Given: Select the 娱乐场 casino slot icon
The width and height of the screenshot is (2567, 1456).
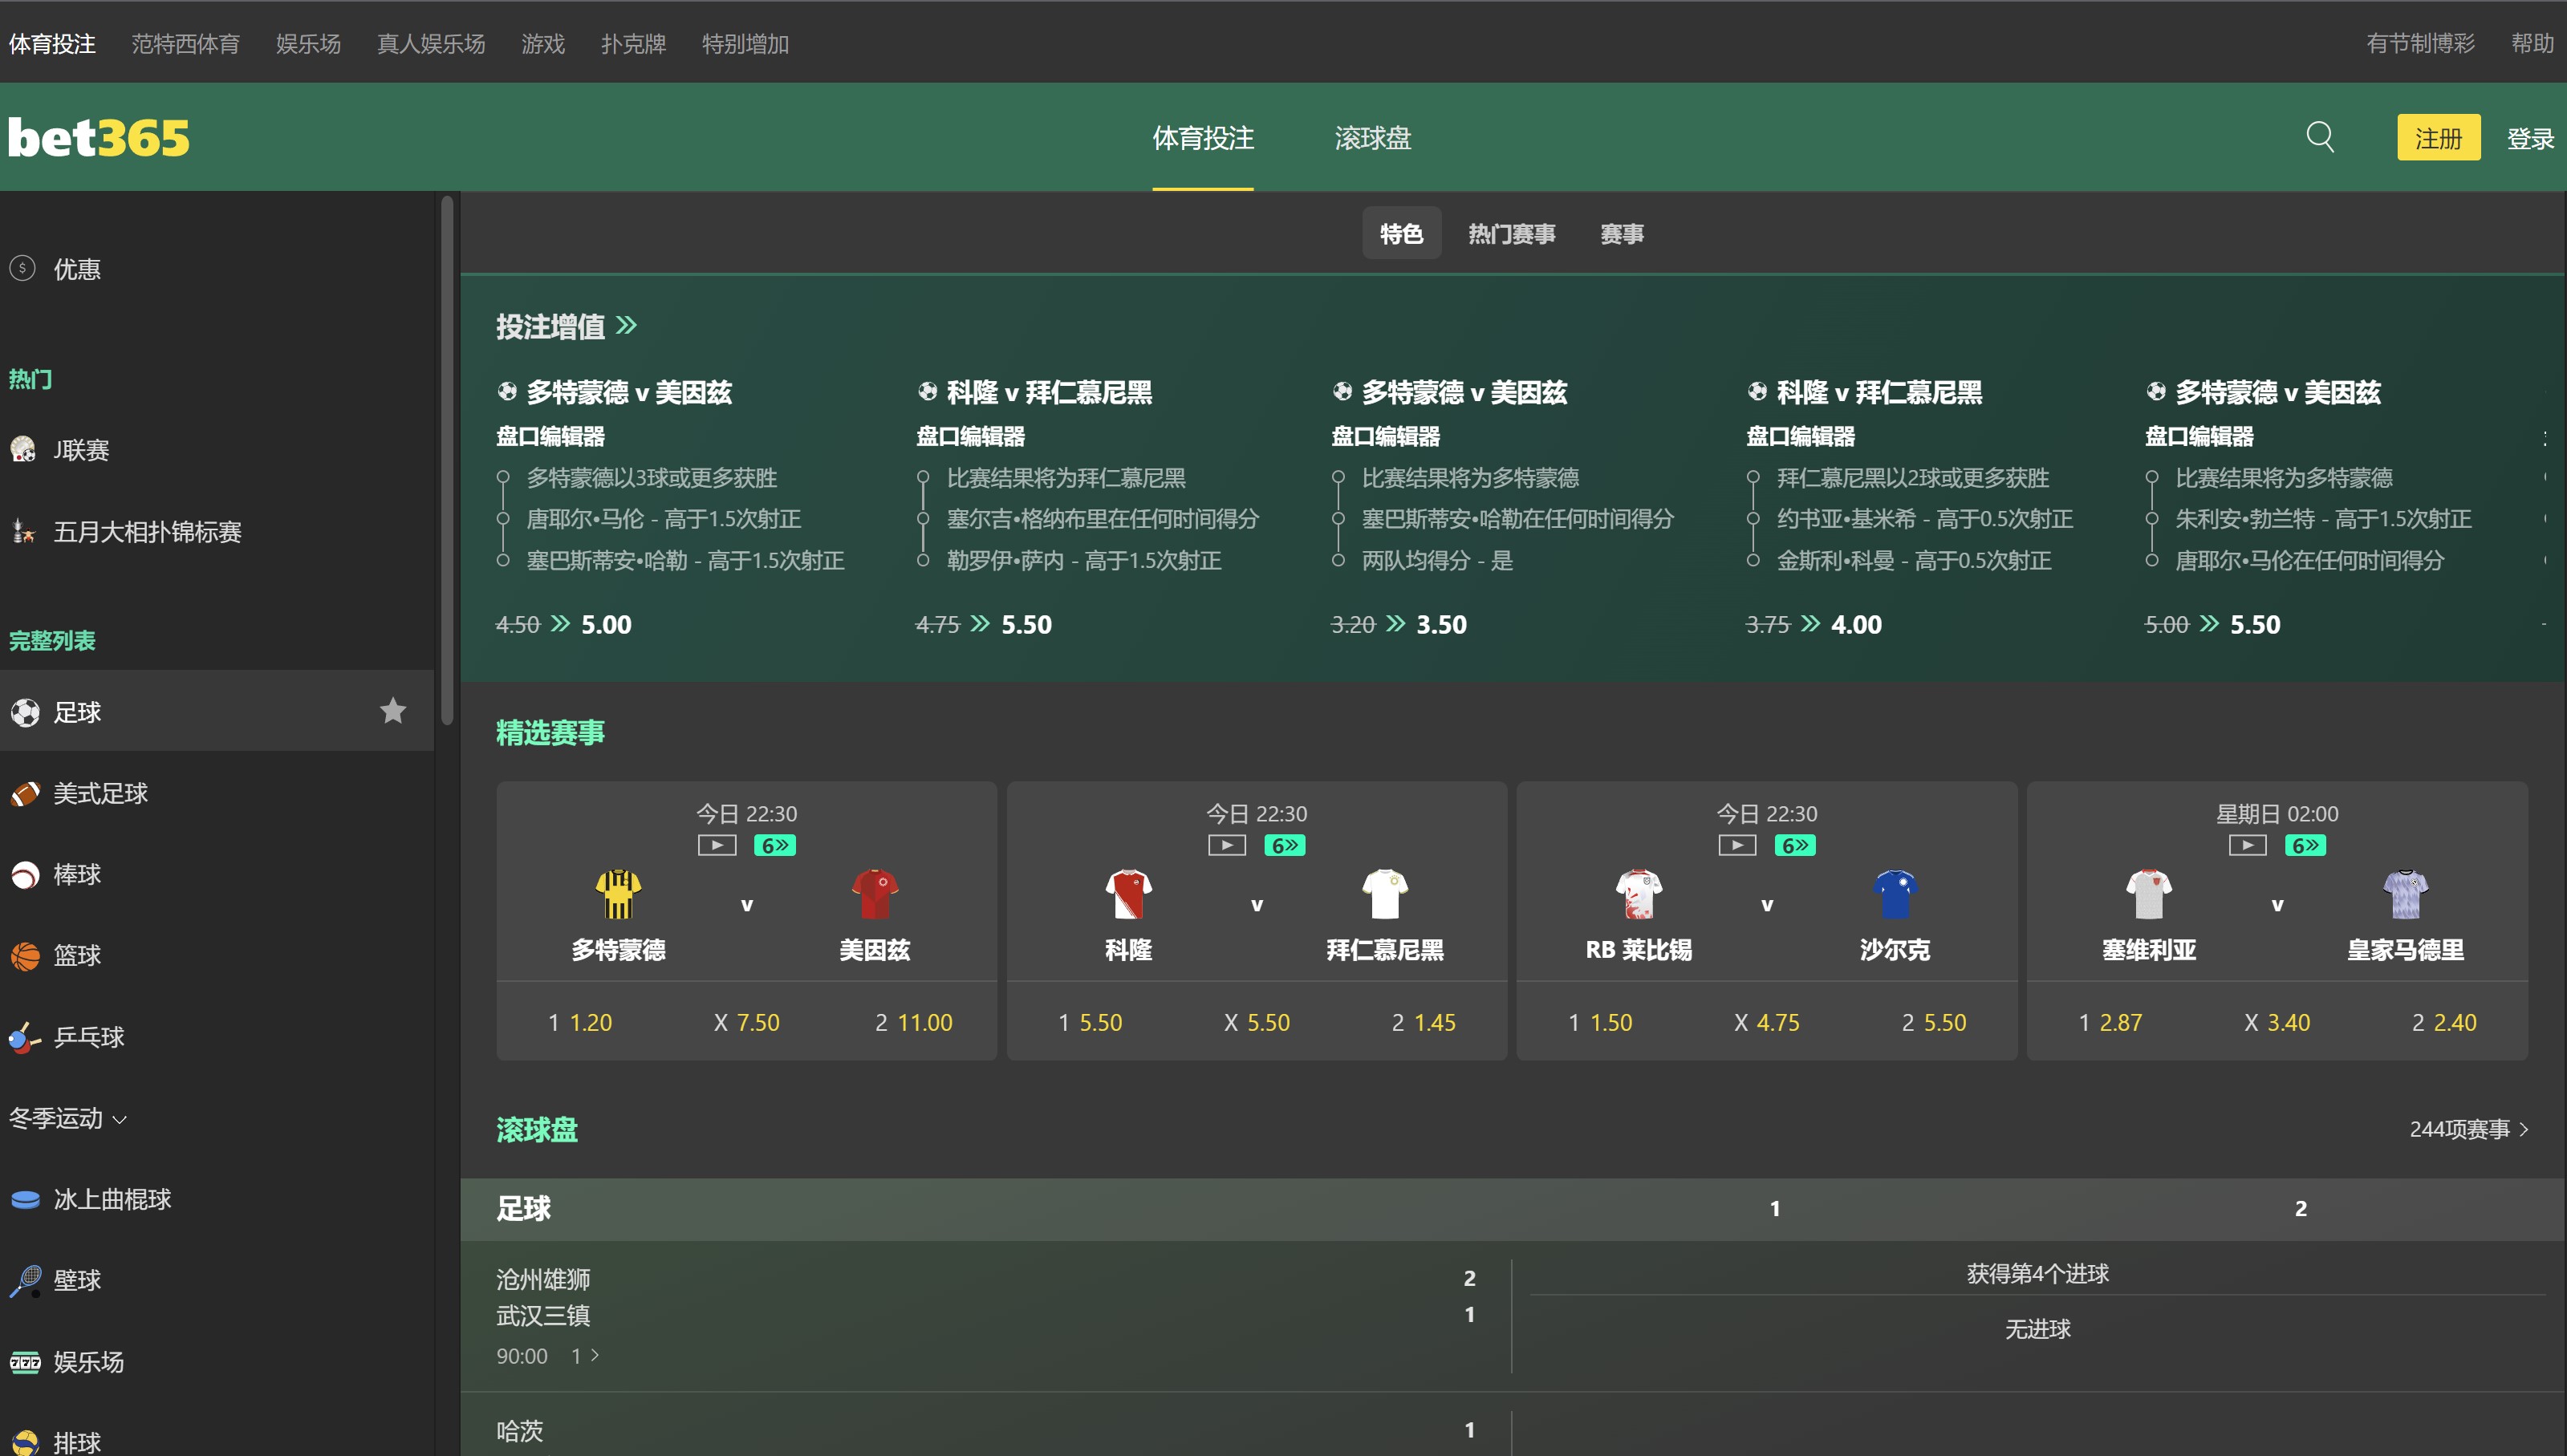Looking at the screenshot, I should click(x=25, y=1361).
